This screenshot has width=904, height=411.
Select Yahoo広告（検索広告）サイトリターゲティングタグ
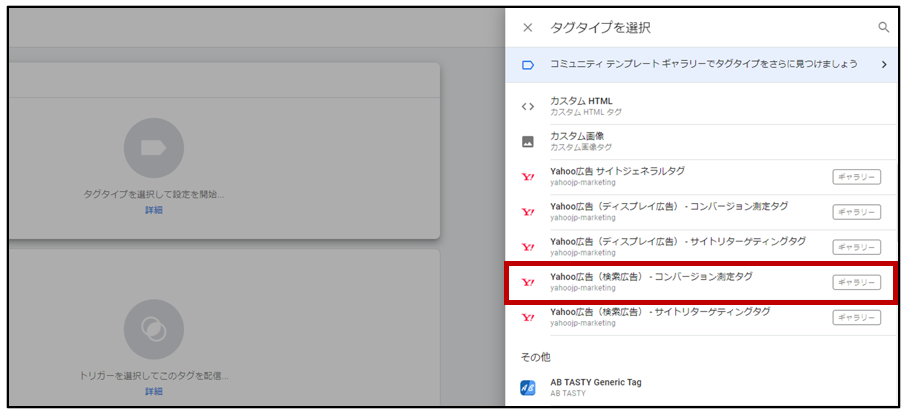click(701, 318)
